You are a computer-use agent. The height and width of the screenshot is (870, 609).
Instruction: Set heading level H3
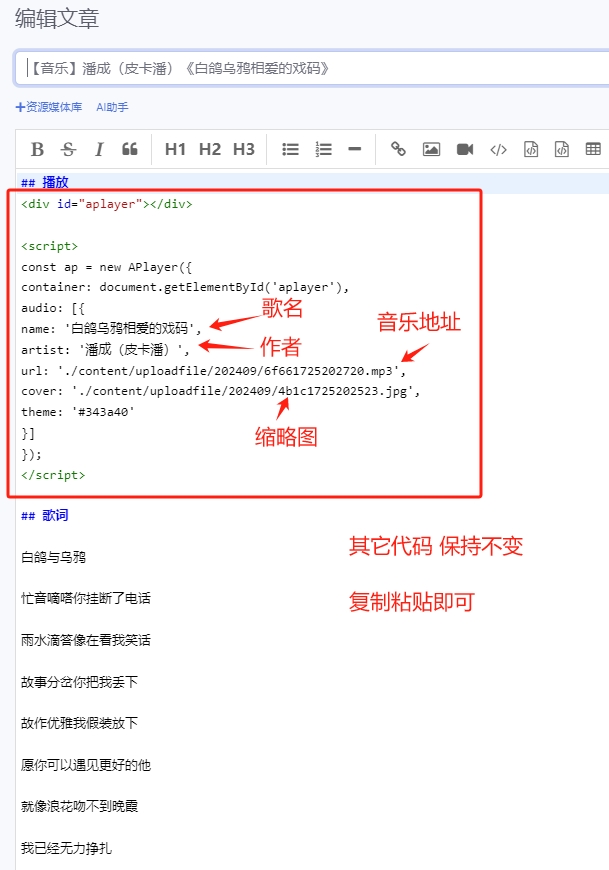point(243,149)
